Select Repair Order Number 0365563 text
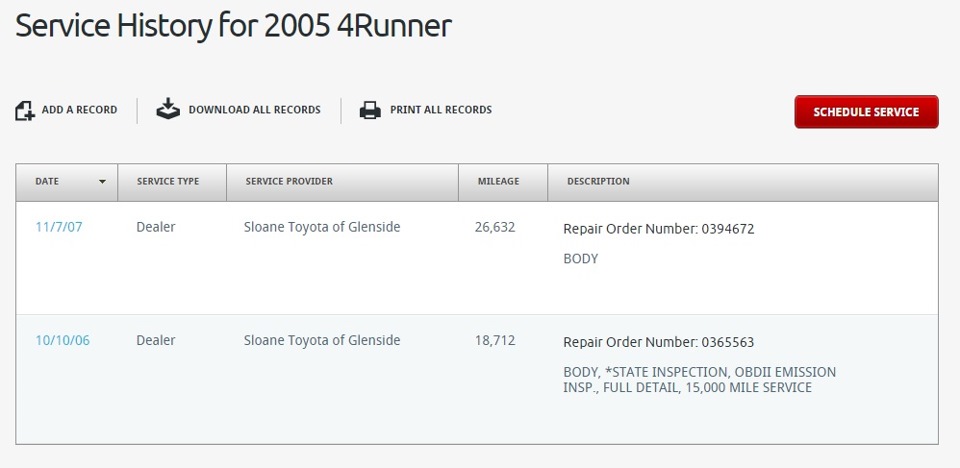The image size is (960, 468). [659, 342]
